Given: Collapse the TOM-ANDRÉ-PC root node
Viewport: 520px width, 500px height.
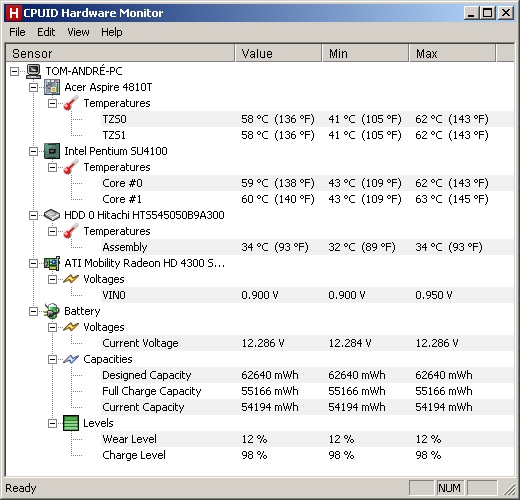Looking at the screenshot, I should tap(14, 71).
